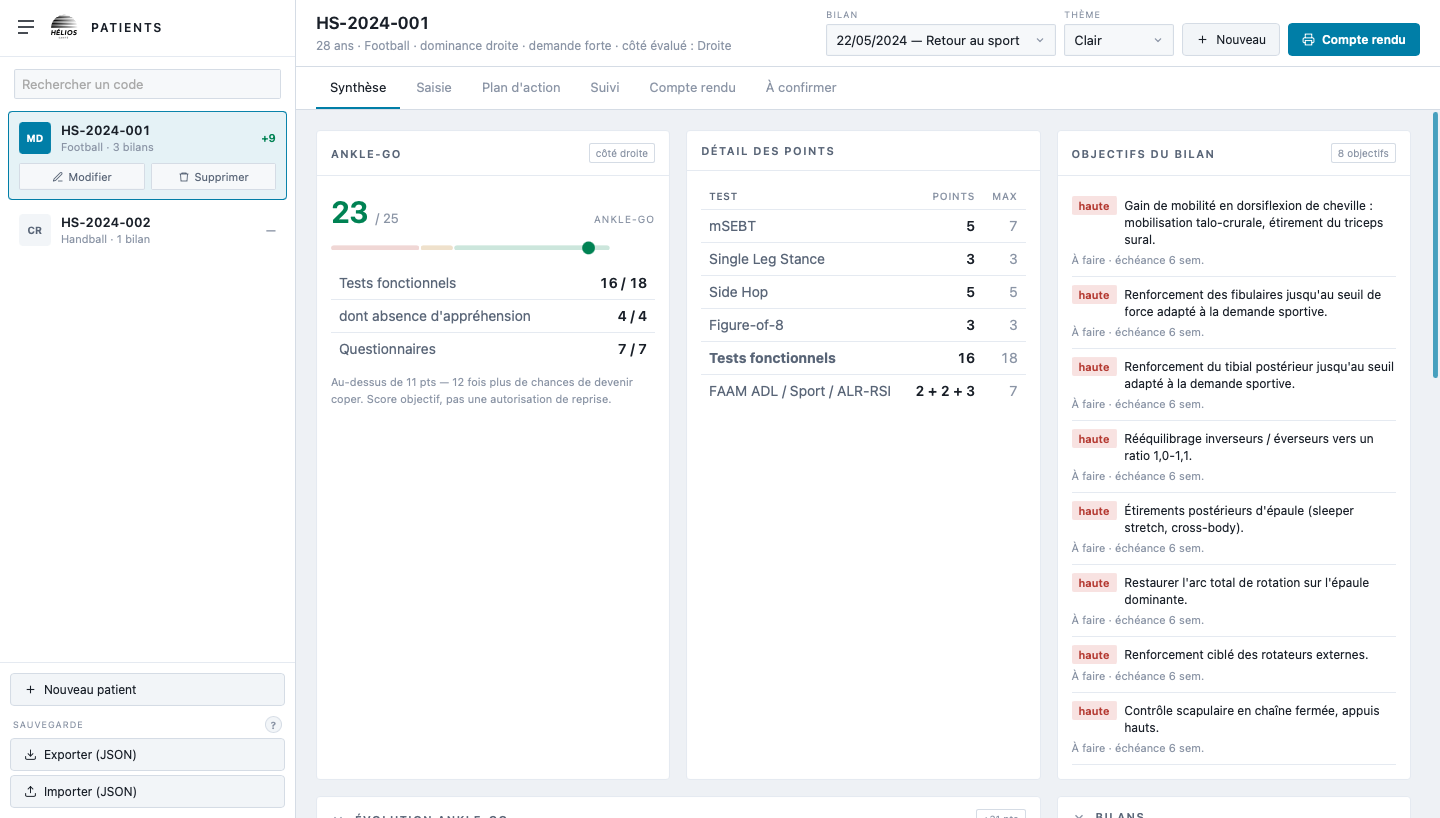This screenshot has height=818, width=1440.
Task: Focus the Rechercher un code search field
Action: click(147, 84)
